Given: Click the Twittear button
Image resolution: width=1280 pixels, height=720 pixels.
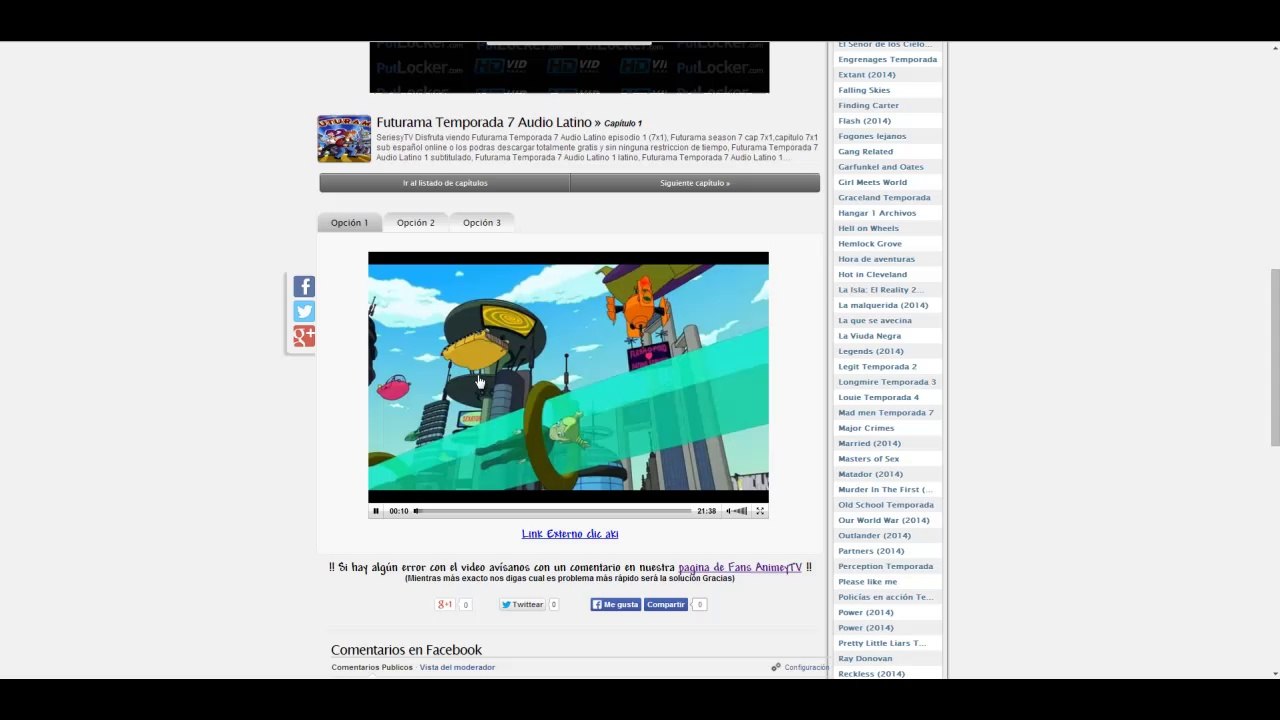Looking at the screenshot, I should click(x=522, y=604).
